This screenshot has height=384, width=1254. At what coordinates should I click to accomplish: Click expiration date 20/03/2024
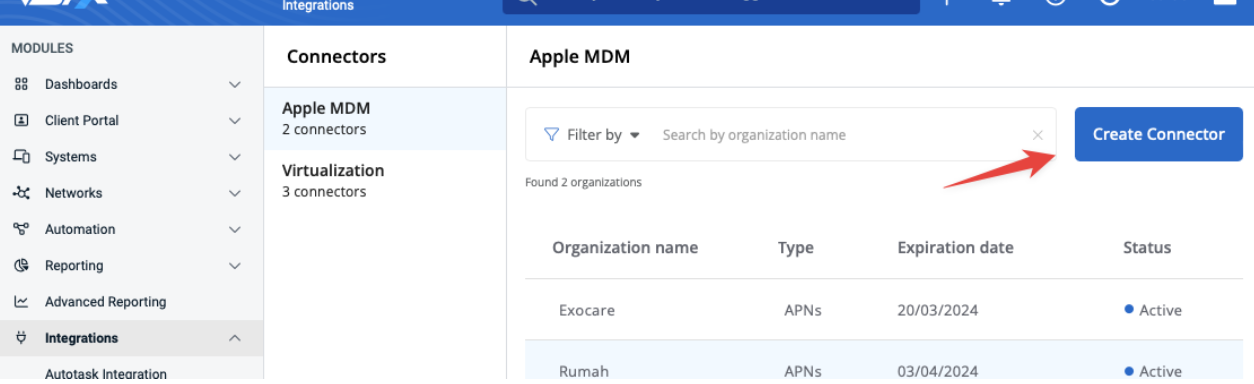click(x=938, y=310)
